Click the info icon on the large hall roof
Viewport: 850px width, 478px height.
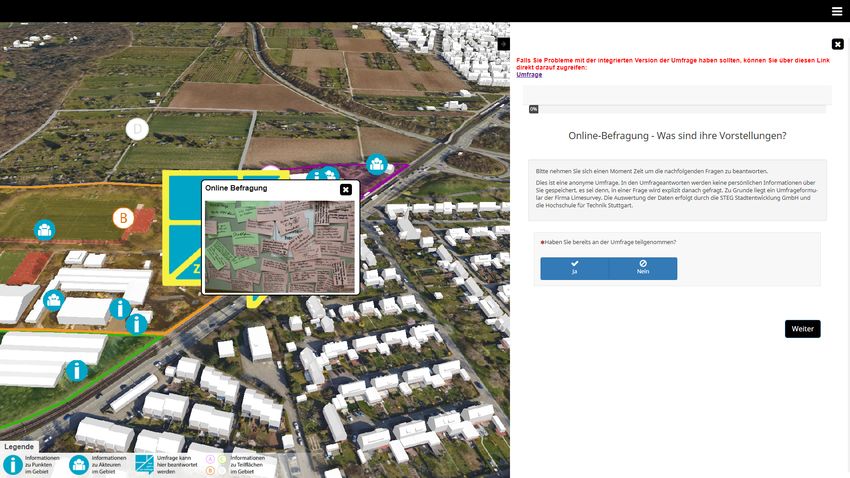tap(76, 371)
